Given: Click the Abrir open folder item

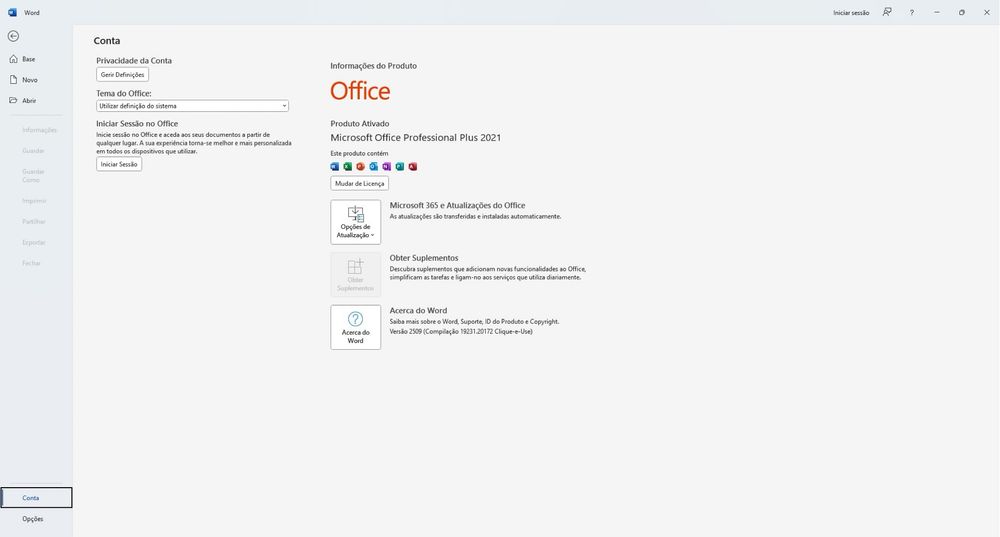Looking at the screenshot, I should [36, 101].
